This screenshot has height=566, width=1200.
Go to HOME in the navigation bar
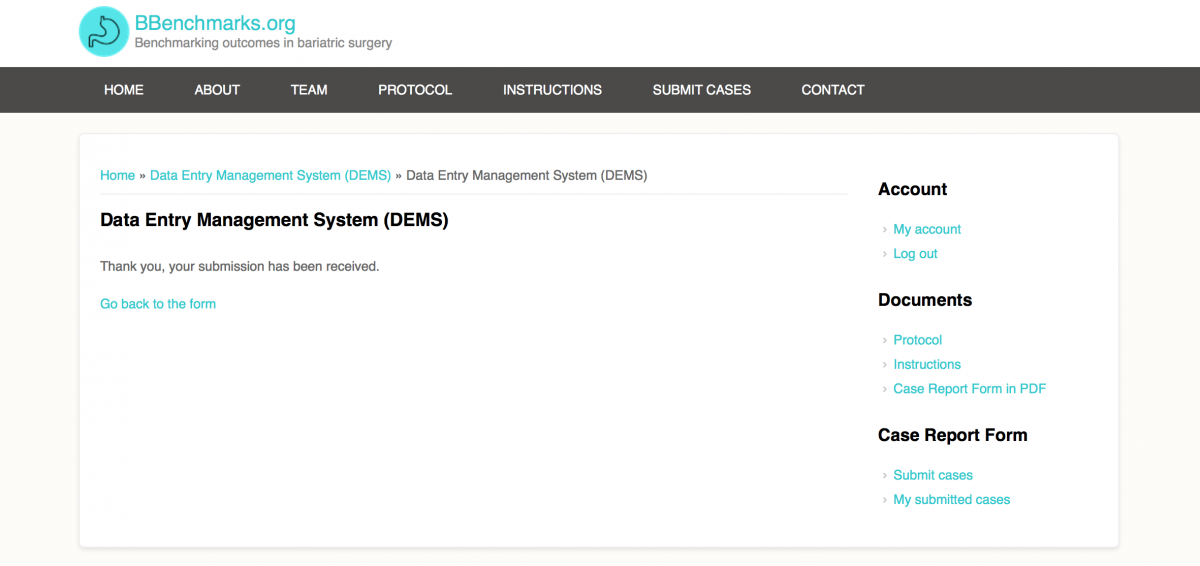[x=124, y=90]
